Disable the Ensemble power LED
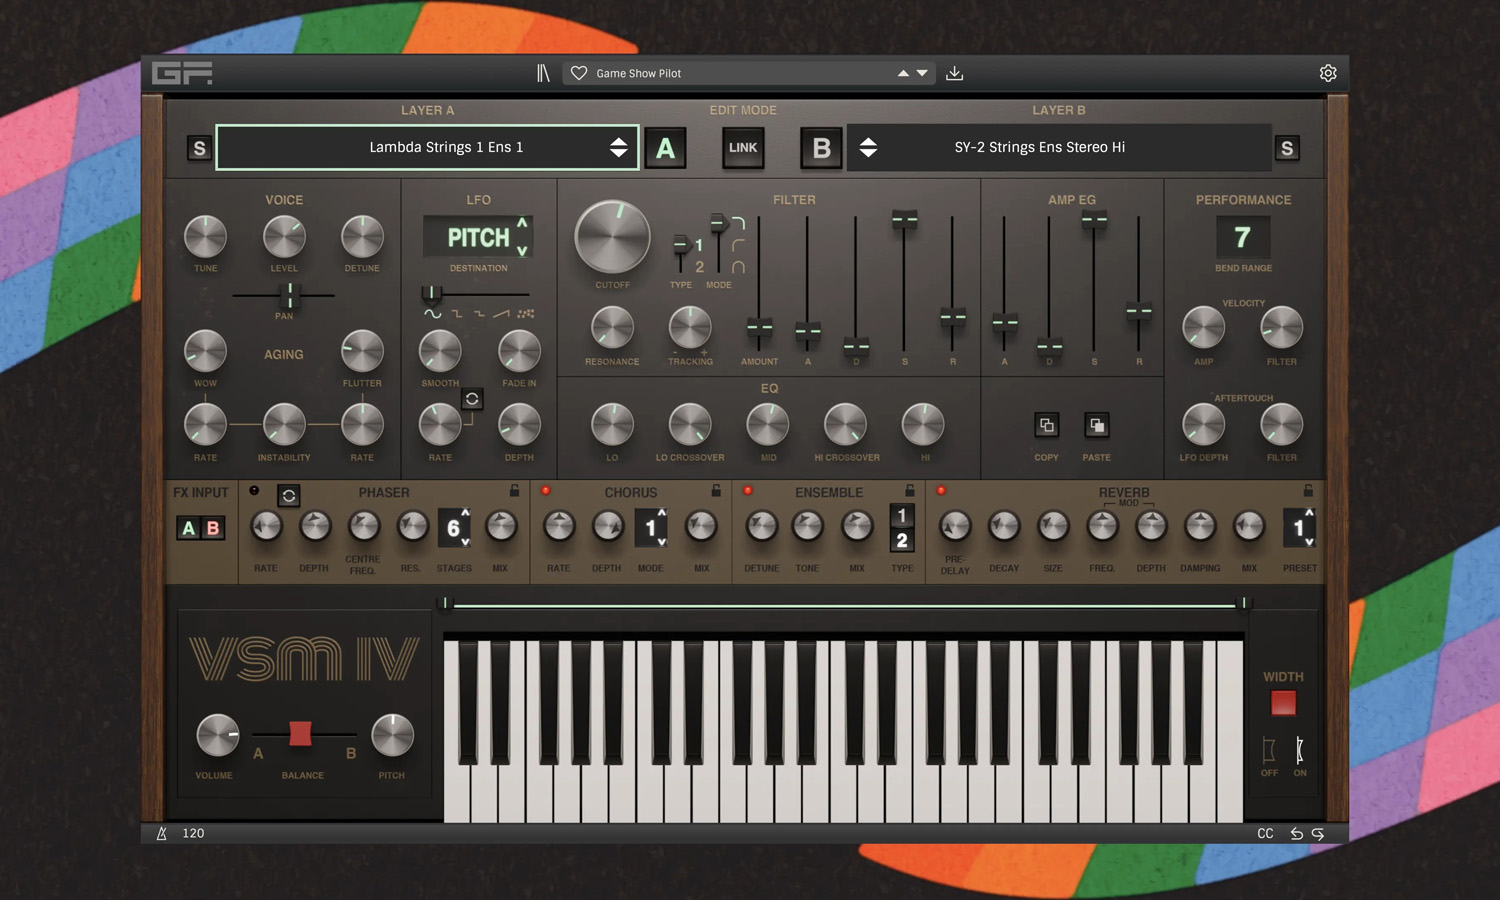 click(x=747, y=490)
